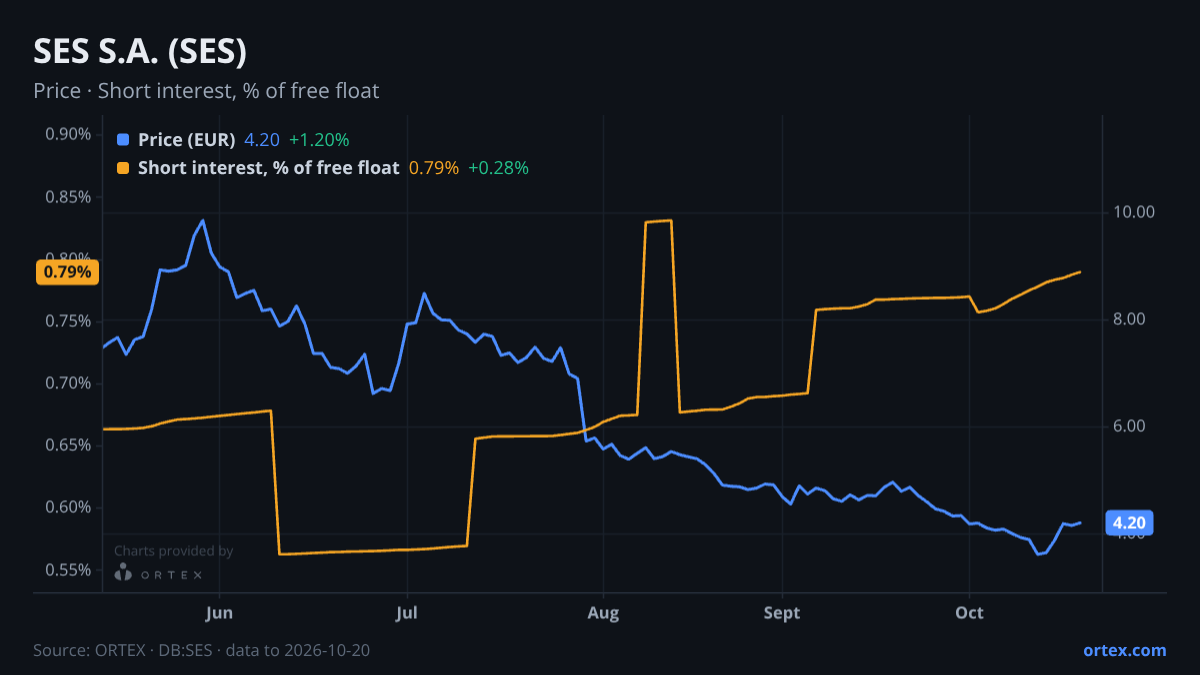Image resolution: width=1200 pixels, height=675 pixels.
Task: Click the blue Price legend swatch
Action: click(123, 140)
